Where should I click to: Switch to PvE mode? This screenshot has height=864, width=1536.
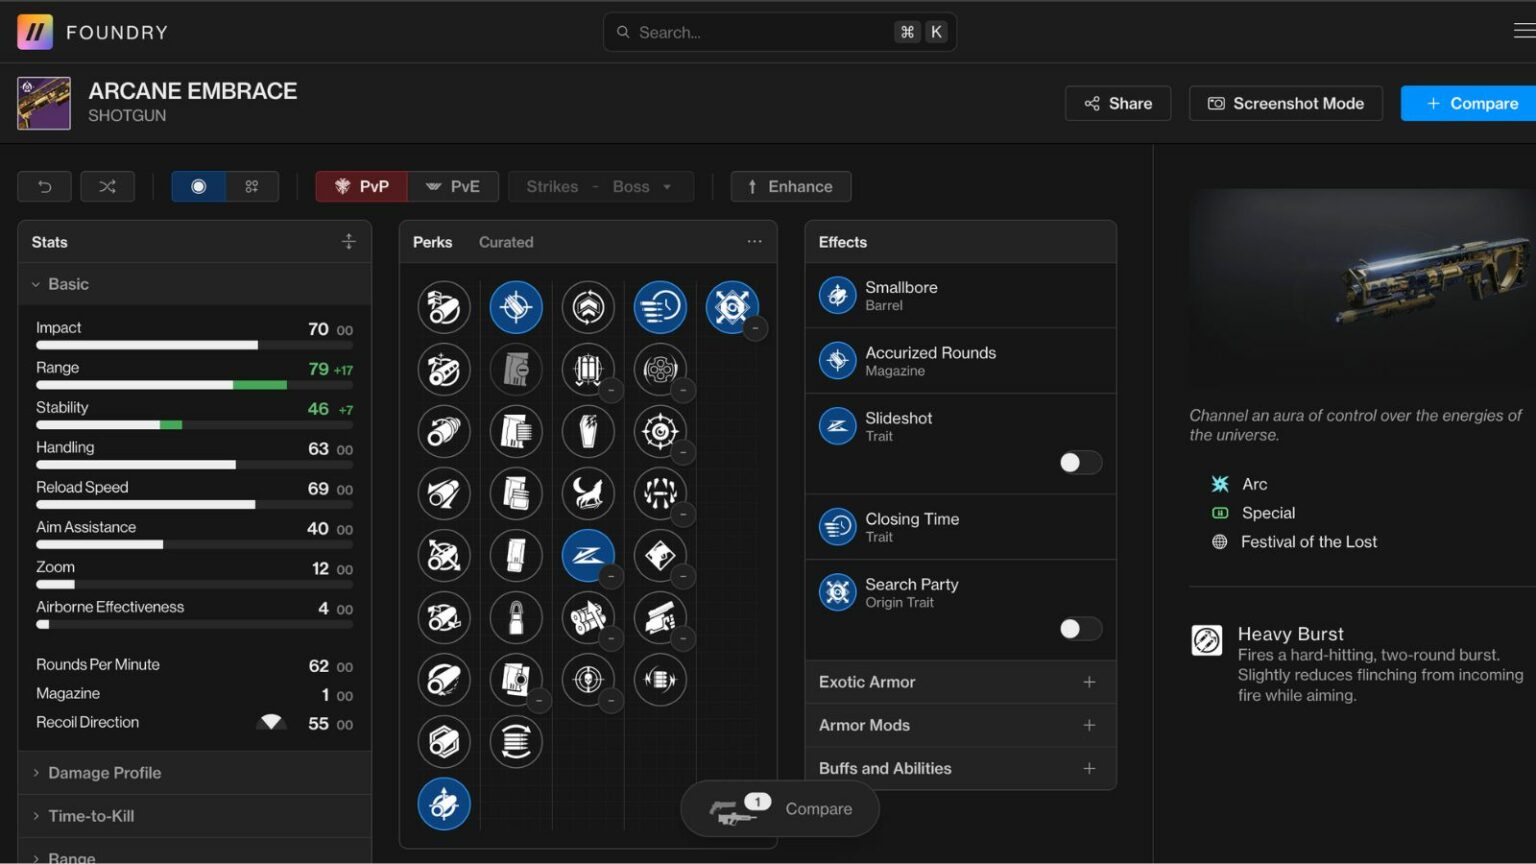(453, 186)
